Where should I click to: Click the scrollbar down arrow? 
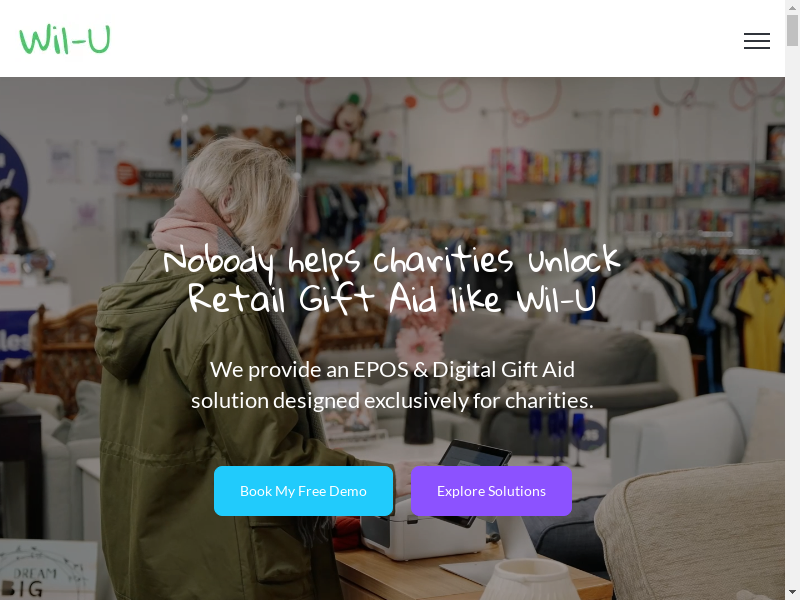[792, 594]
